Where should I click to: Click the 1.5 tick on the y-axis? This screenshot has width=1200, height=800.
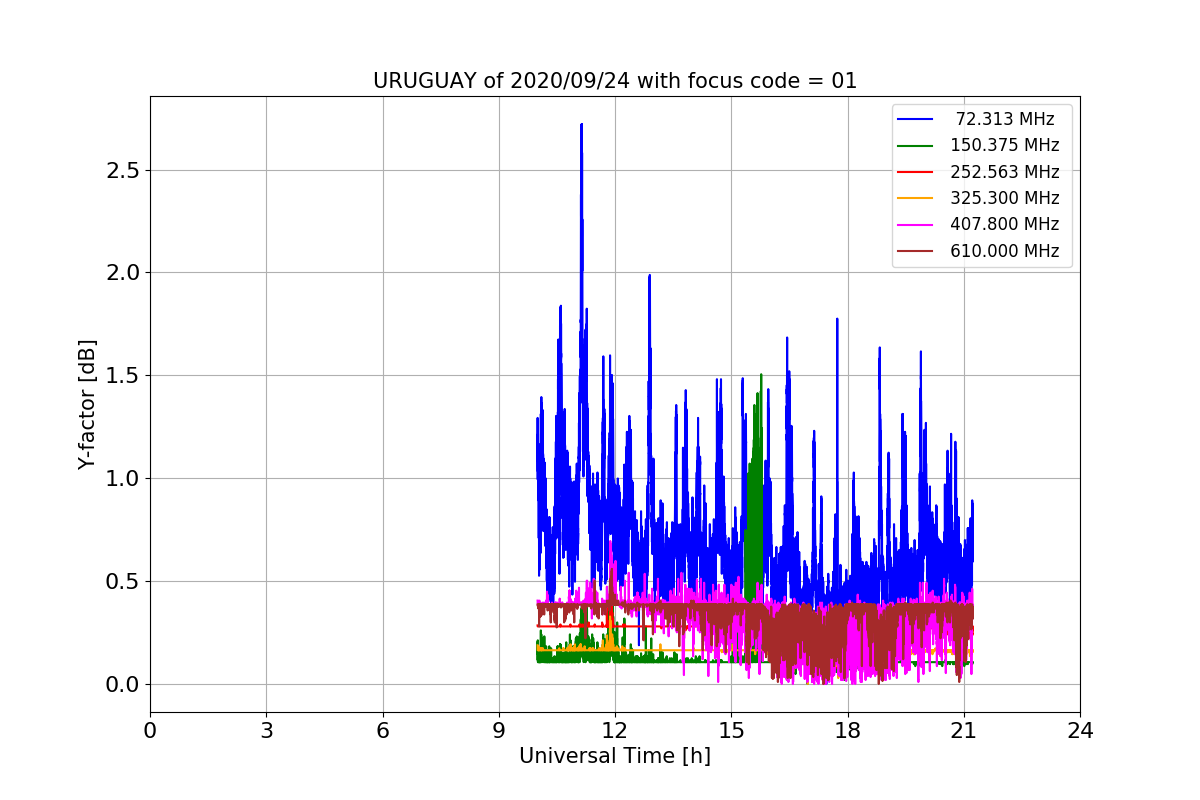click(x=124, y=376)
